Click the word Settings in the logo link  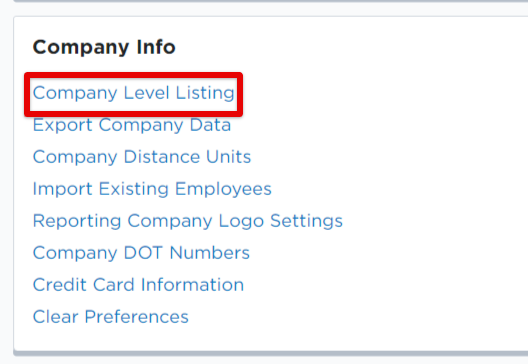pos(306,221)
